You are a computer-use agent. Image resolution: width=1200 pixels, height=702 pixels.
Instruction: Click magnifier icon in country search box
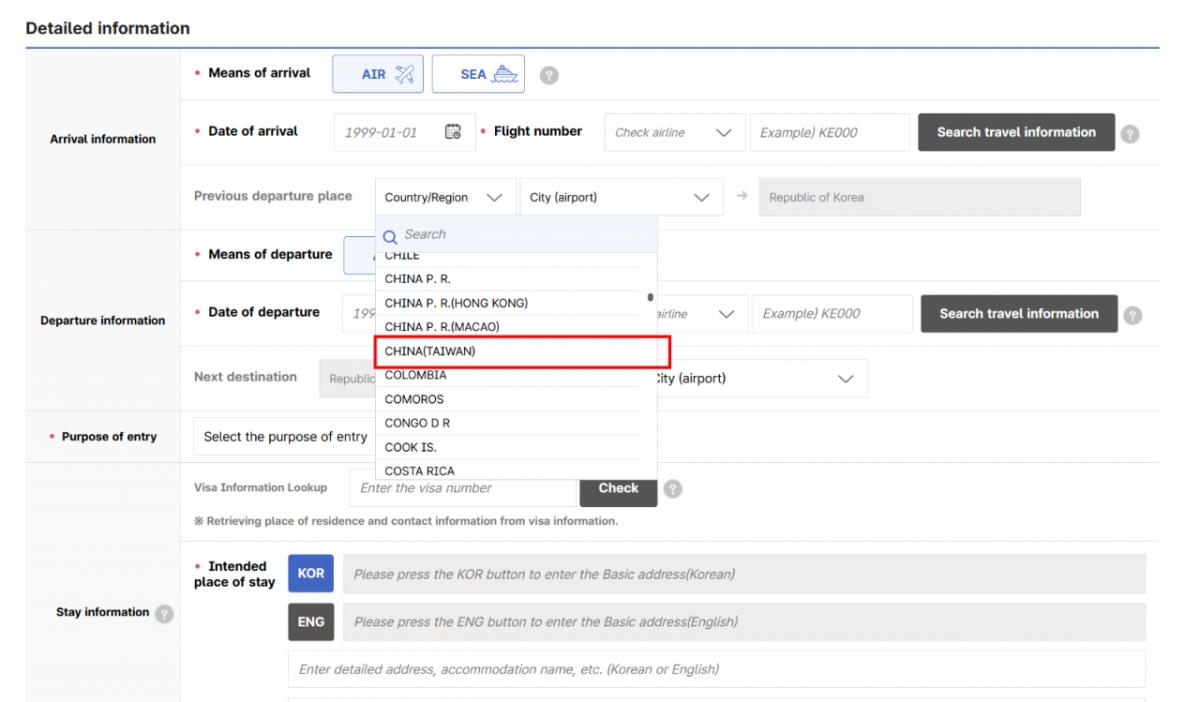[x=391, y=236]
